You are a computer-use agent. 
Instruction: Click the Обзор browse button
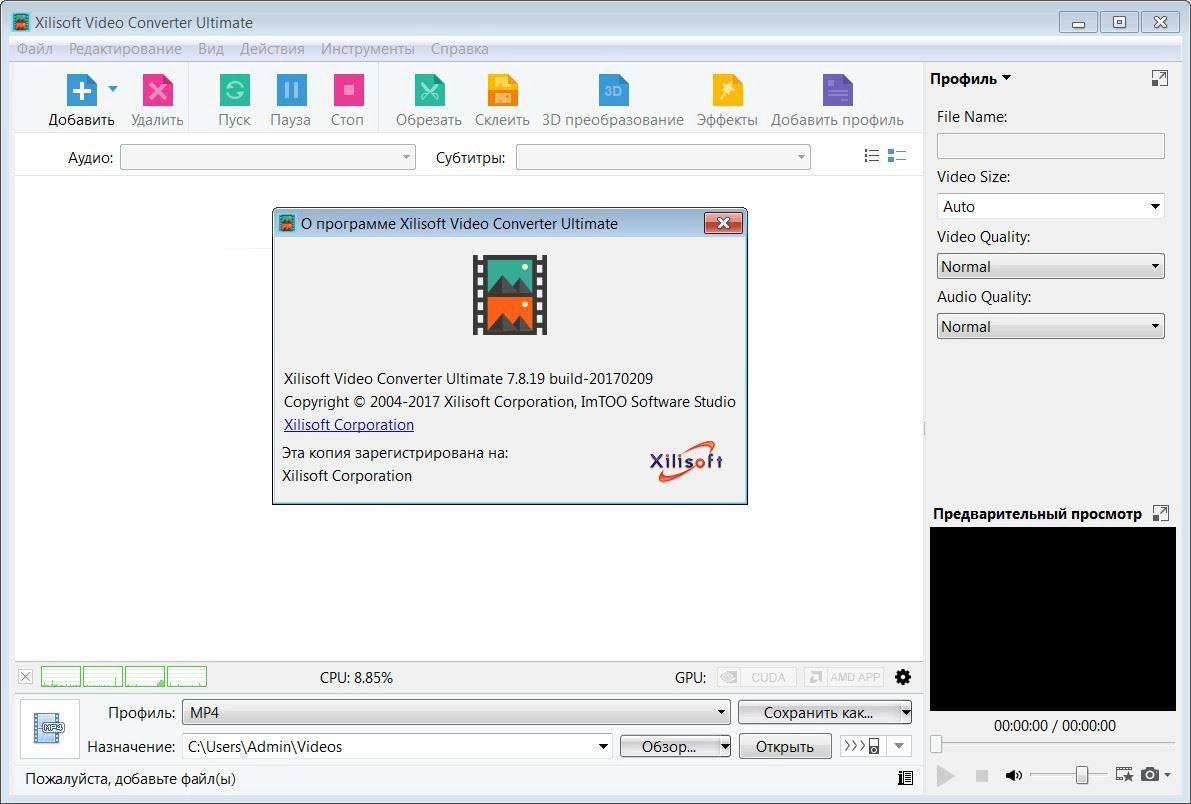669,746
